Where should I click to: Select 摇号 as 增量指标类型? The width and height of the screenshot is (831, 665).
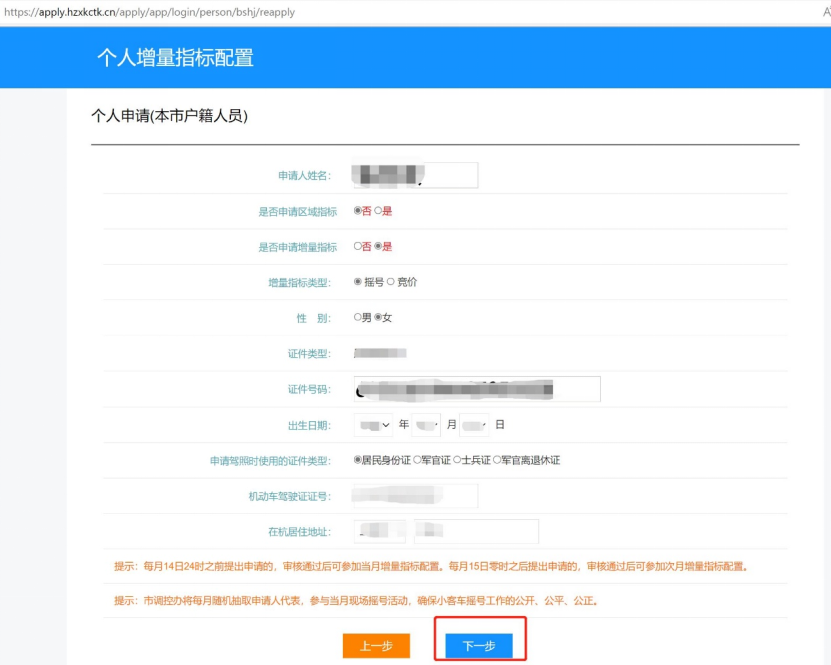click(x=358, y=282)
